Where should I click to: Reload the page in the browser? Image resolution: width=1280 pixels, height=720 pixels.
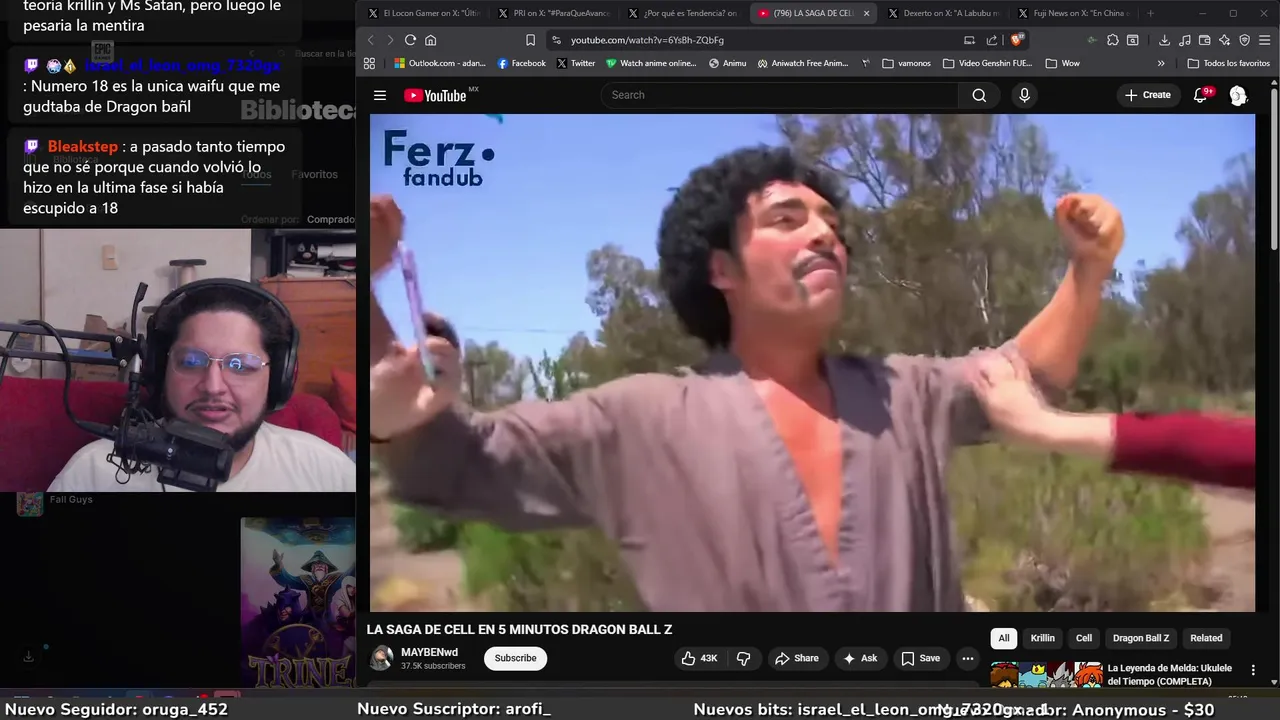pyautogui.click(x=410, y=40)
